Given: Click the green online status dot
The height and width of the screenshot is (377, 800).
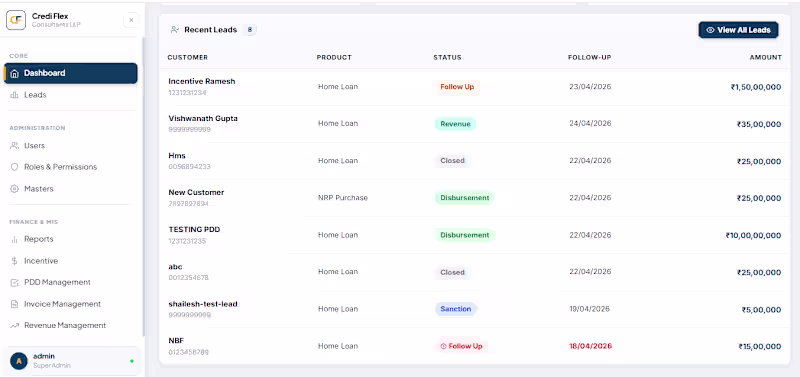Looking at the screenshot, I should (x=132, y=361).
